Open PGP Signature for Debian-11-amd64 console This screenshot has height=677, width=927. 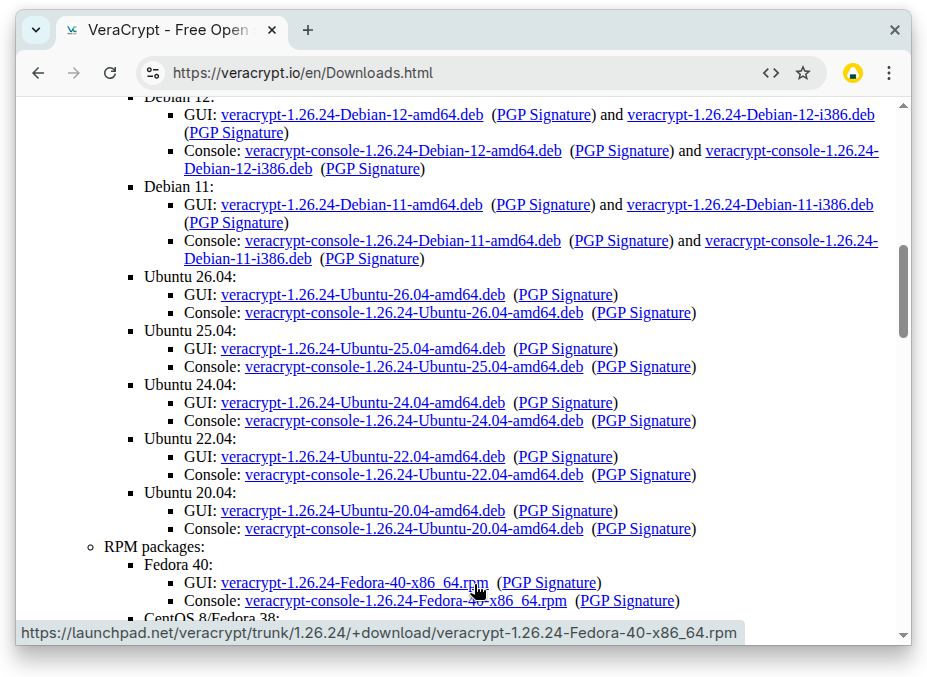pos(621,241)
